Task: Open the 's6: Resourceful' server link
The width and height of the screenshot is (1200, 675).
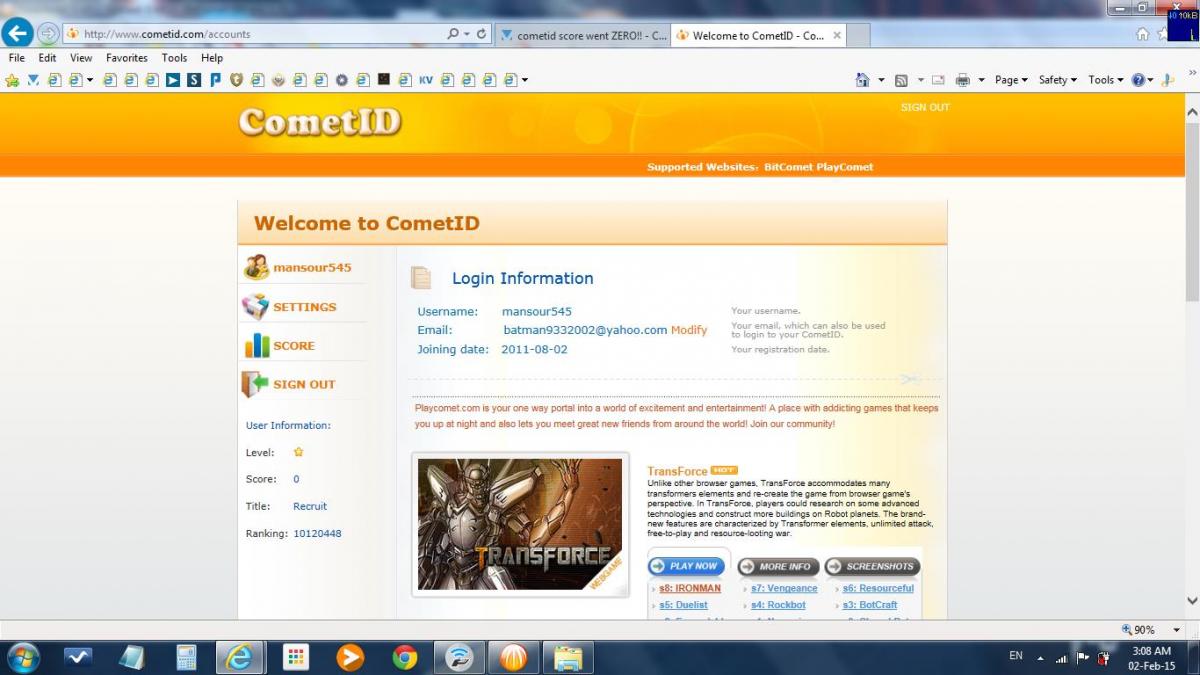Action: click(x=878, y=588)
